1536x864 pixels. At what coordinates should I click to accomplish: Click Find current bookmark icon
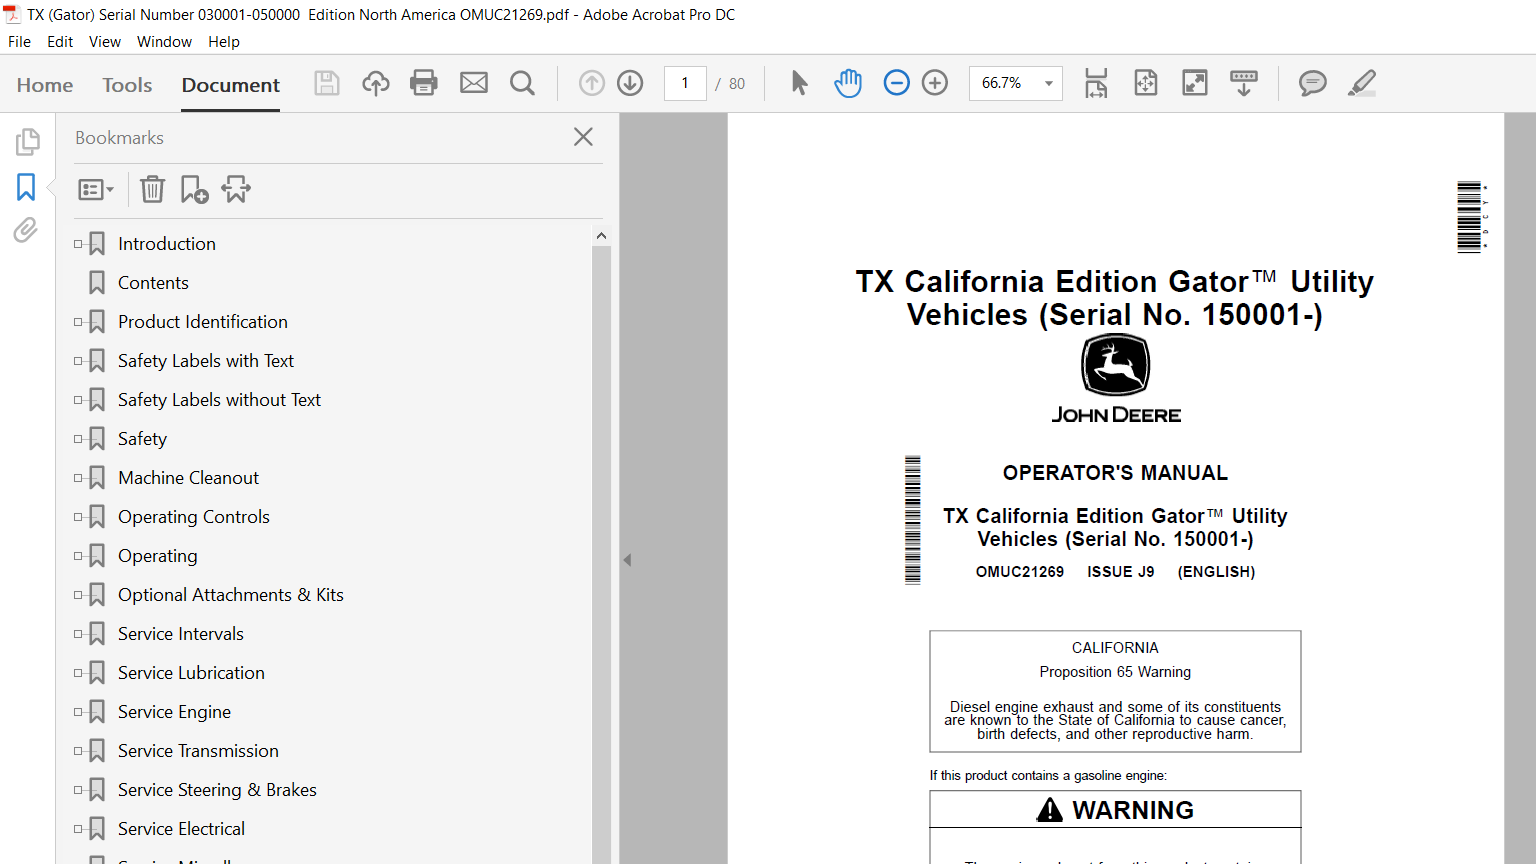tap(236, 189)
